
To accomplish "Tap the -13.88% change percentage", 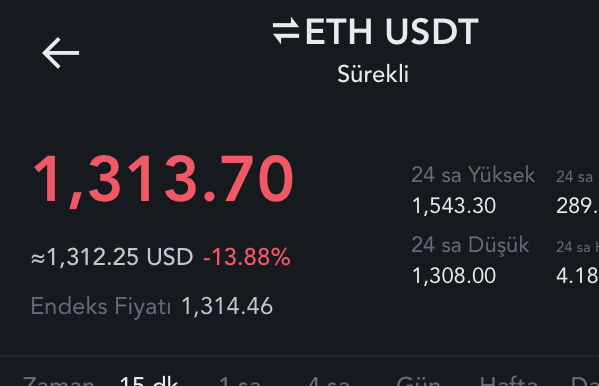I will [x=247, y=256].
